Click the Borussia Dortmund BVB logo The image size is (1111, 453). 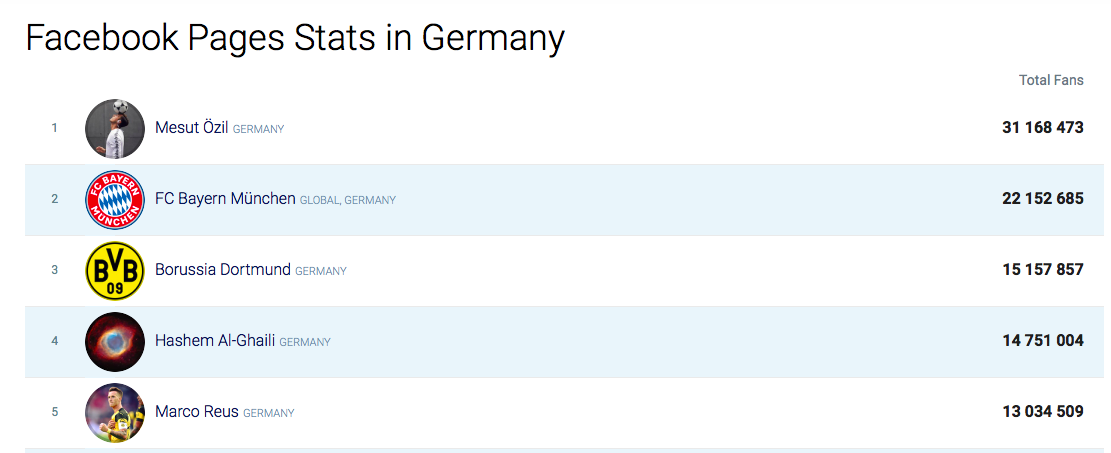click(x=115, y=270)
